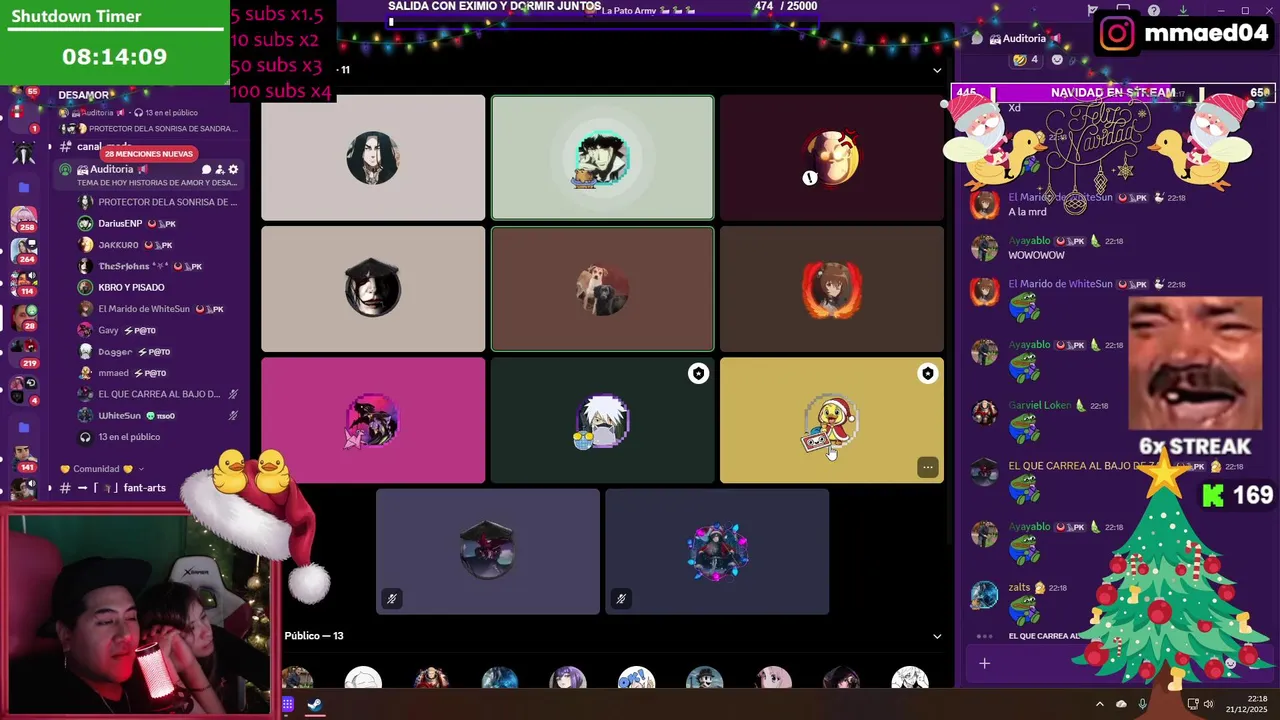
Task: Click mmaed in the speaker list
Action: 113,373
